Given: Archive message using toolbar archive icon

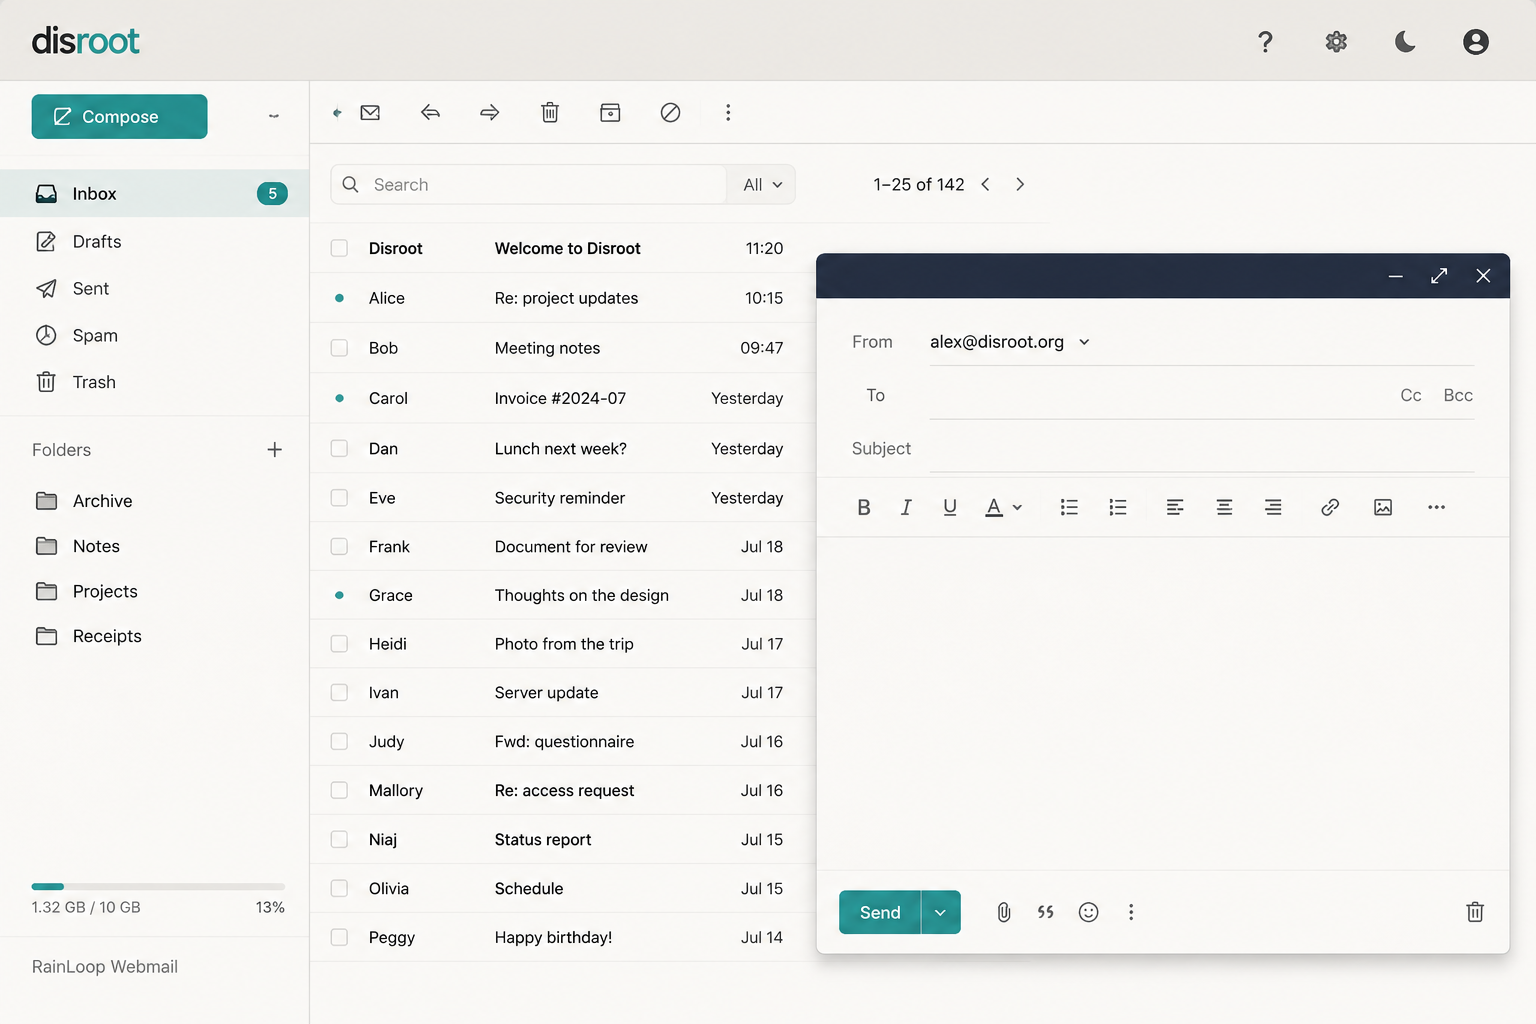Looking at the screenshot, I should 610,112.
